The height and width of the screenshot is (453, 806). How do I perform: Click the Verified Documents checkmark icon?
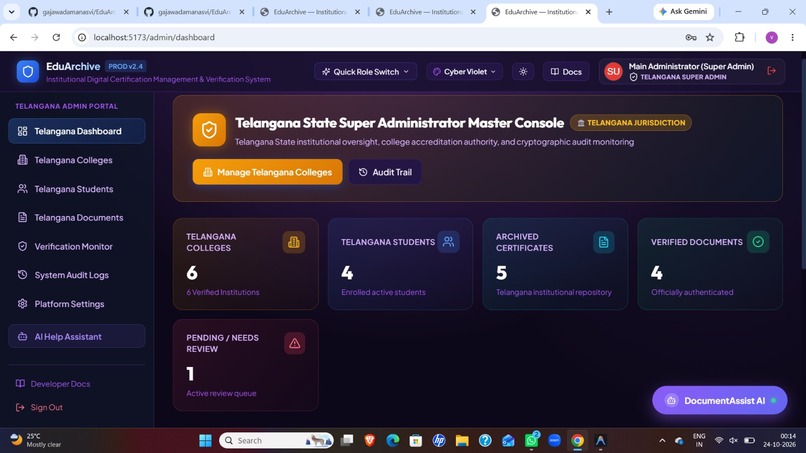point(758,242)
